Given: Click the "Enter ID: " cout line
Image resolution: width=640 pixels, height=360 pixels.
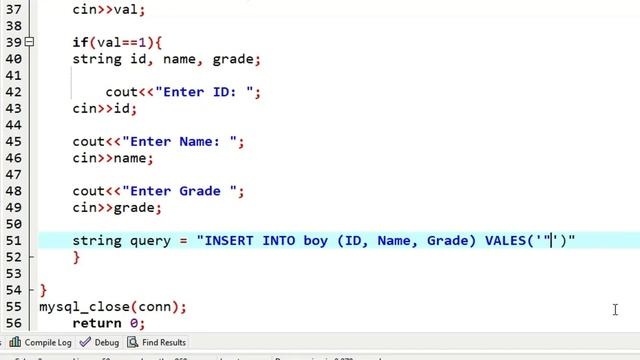Looking at the screenshot, I should pyautogui.click(x=183, y=92).
